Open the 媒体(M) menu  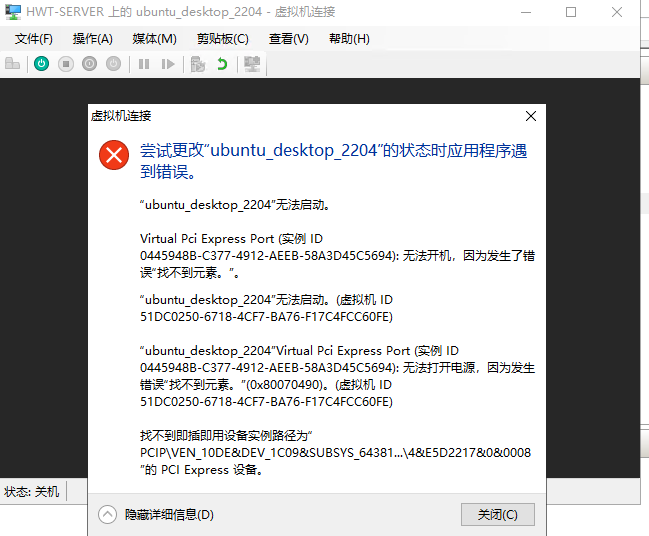pyautogui.click(x=154, y=39)
